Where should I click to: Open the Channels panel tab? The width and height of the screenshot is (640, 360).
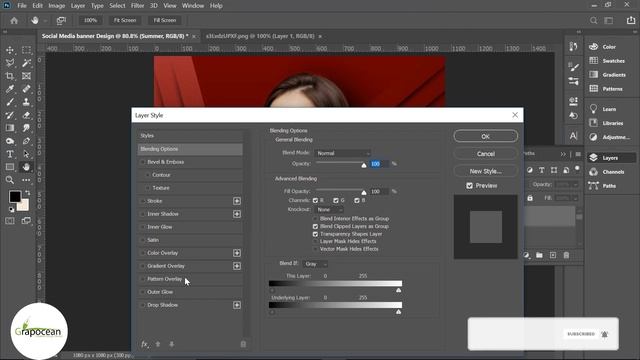613,172
